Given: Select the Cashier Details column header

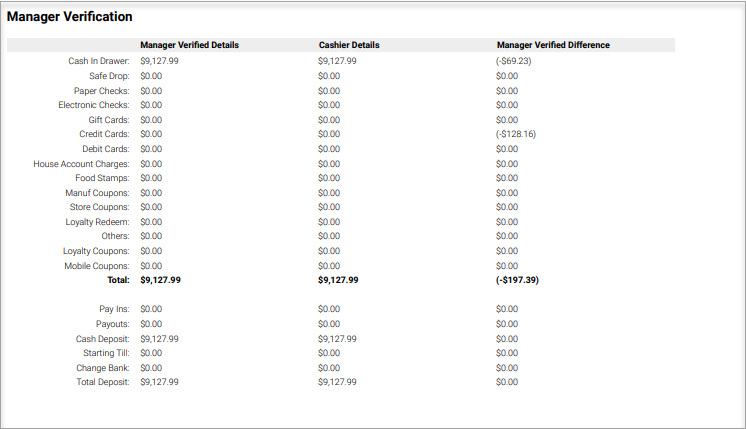Looking at the screenshot, I should (x=348, y=45).
